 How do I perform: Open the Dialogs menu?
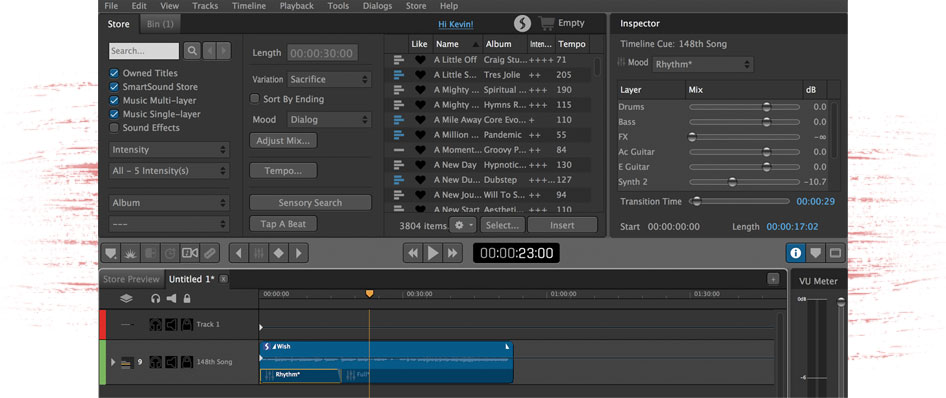point(377,6)
